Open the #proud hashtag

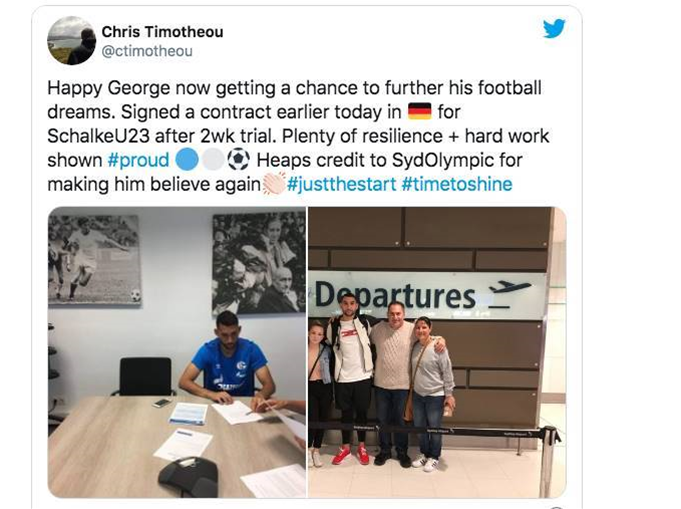(x=138, y=160)
